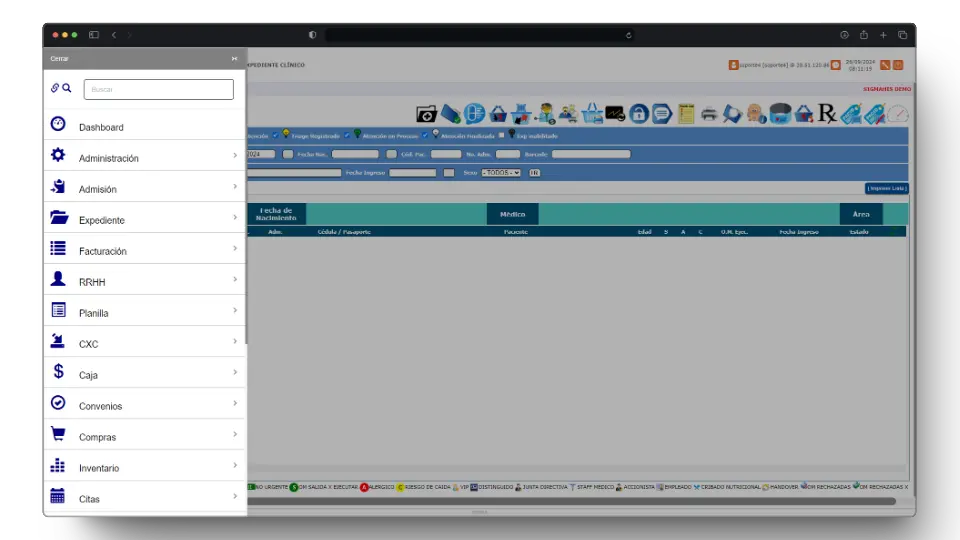Expand the Inventario submenu chevron
This screenshot has width=960, height=540.
point(235,466)
